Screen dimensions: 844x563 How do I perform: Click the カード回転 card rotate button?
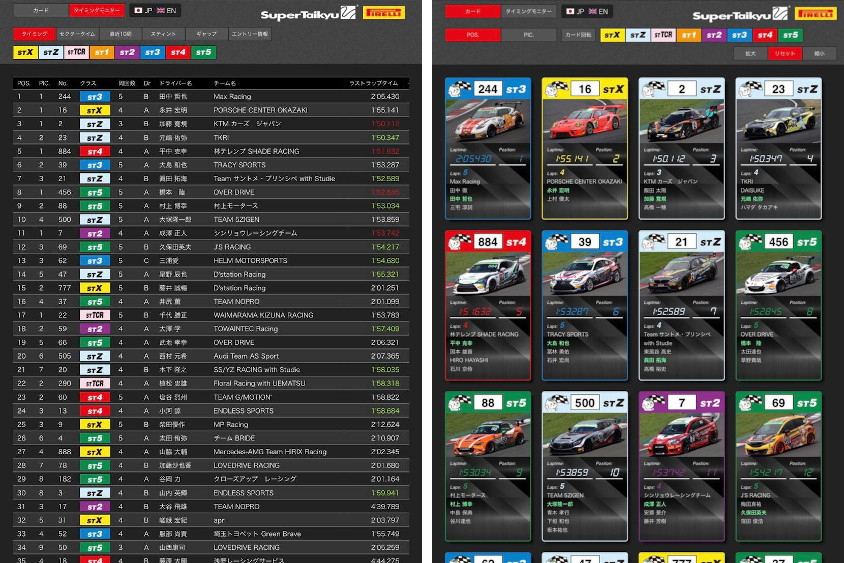tap(577, 34)
